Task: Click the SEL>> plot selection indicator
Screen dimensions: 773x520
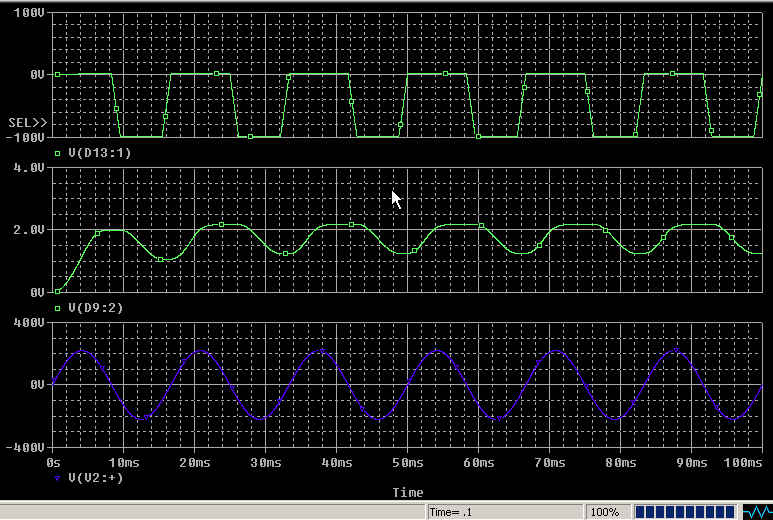Action: click(27, 122)
